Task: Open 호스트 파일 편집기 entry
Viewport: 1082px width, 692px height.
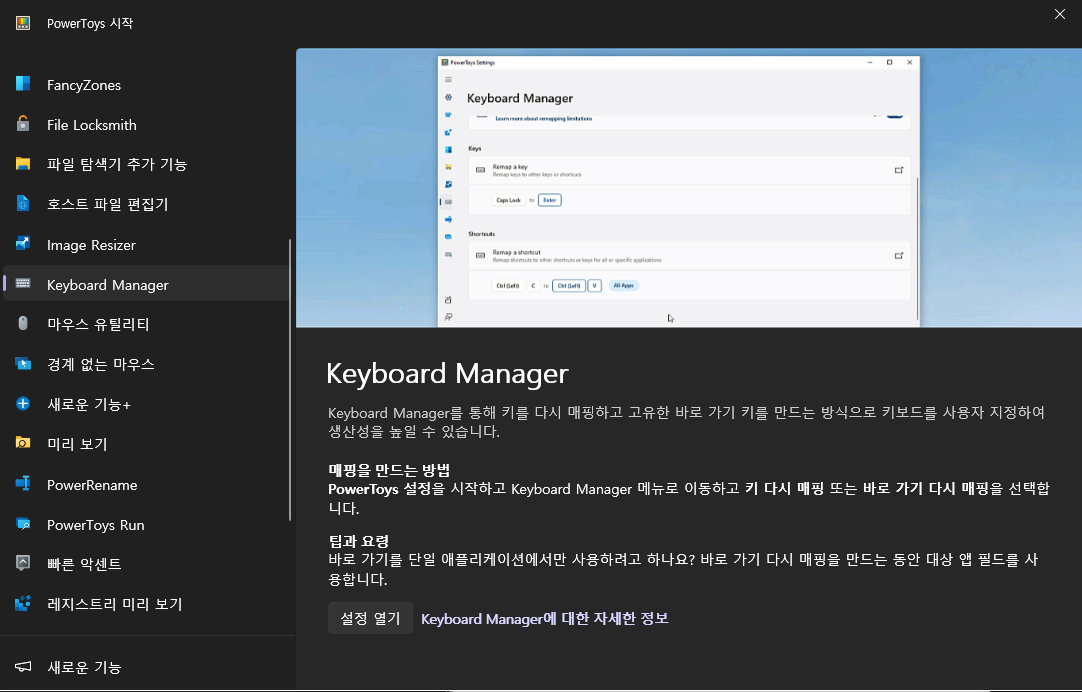Action: point(146,204)
